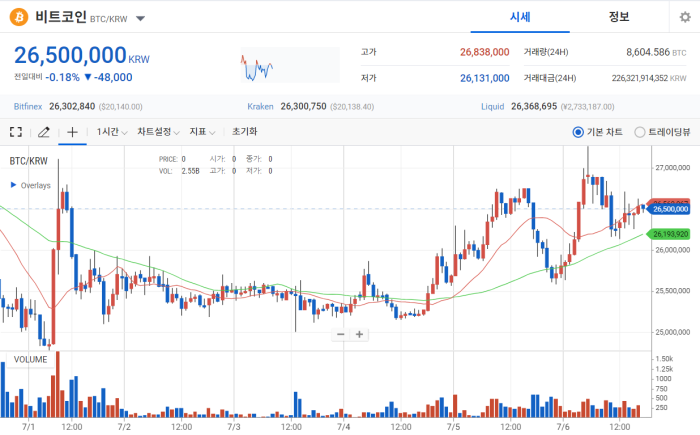
Task: Click the 고가 value 26,838,000
Action: (x=484, y=52)
